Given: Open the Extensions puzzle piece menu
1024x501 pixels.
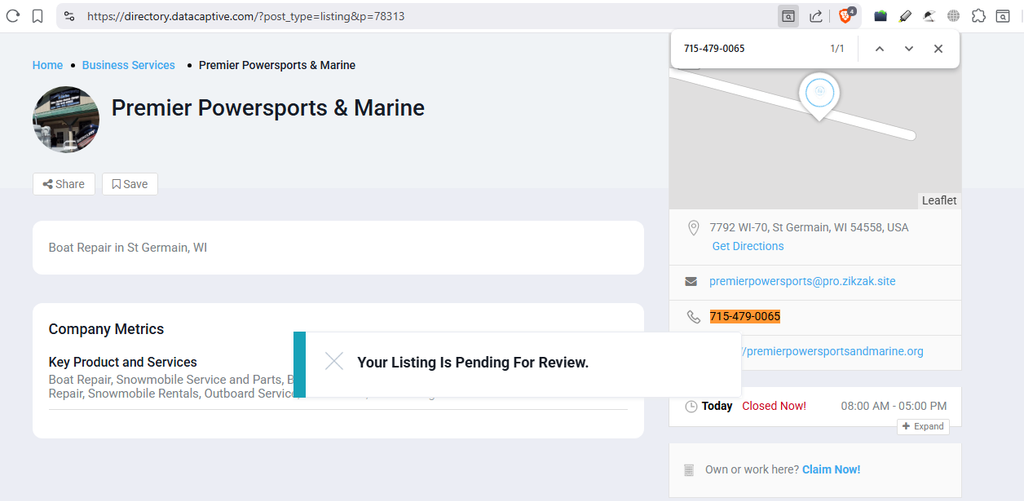Looking at the screenshot, I should point(978,16).
